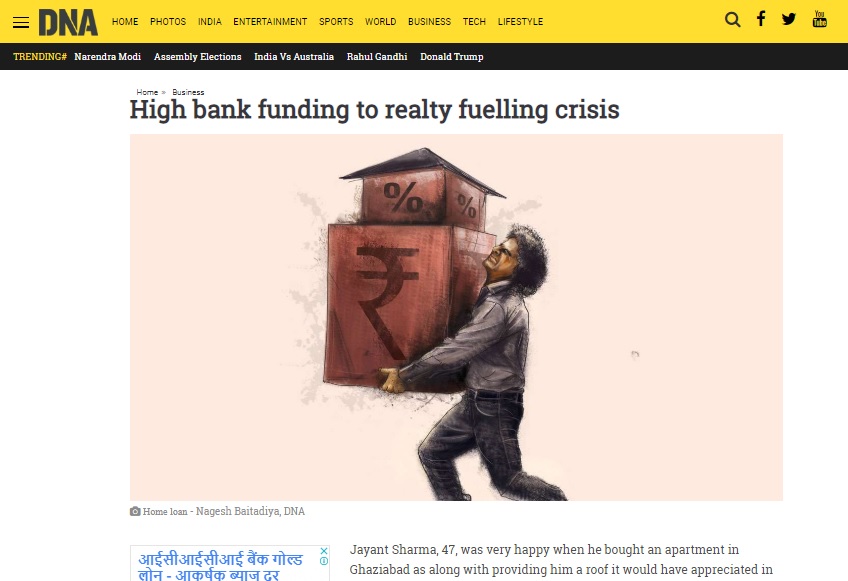Open the YouTube channel icon

[x=819, y=19]
